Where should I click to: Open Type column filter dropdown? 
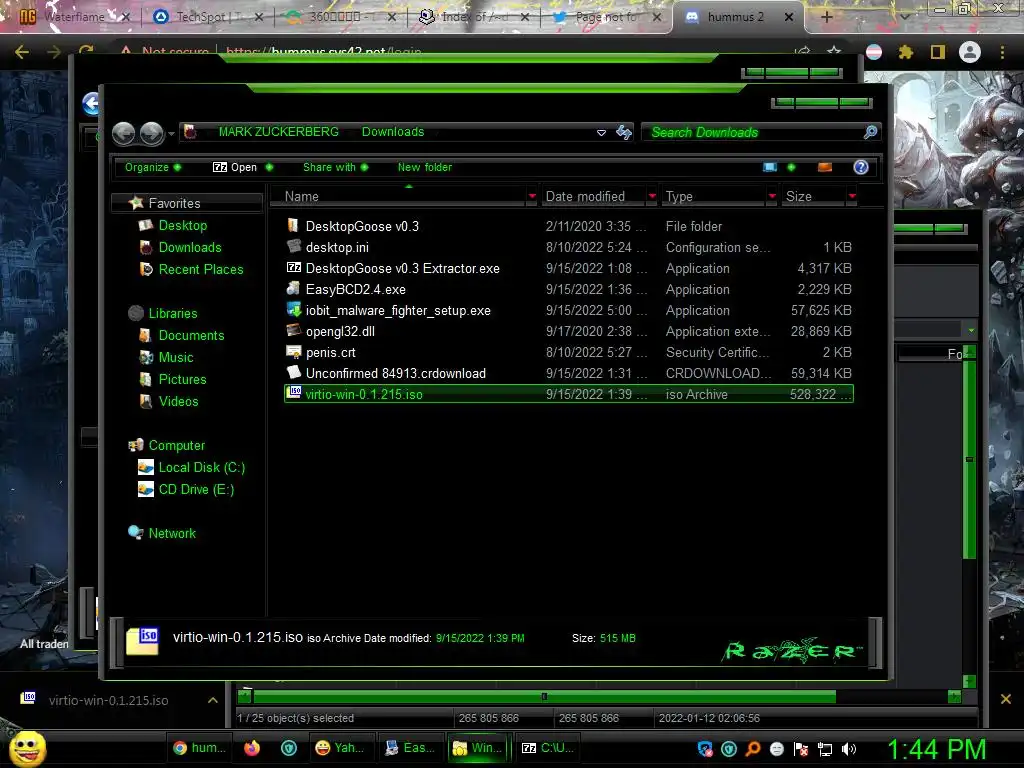(x=772, y=197)
